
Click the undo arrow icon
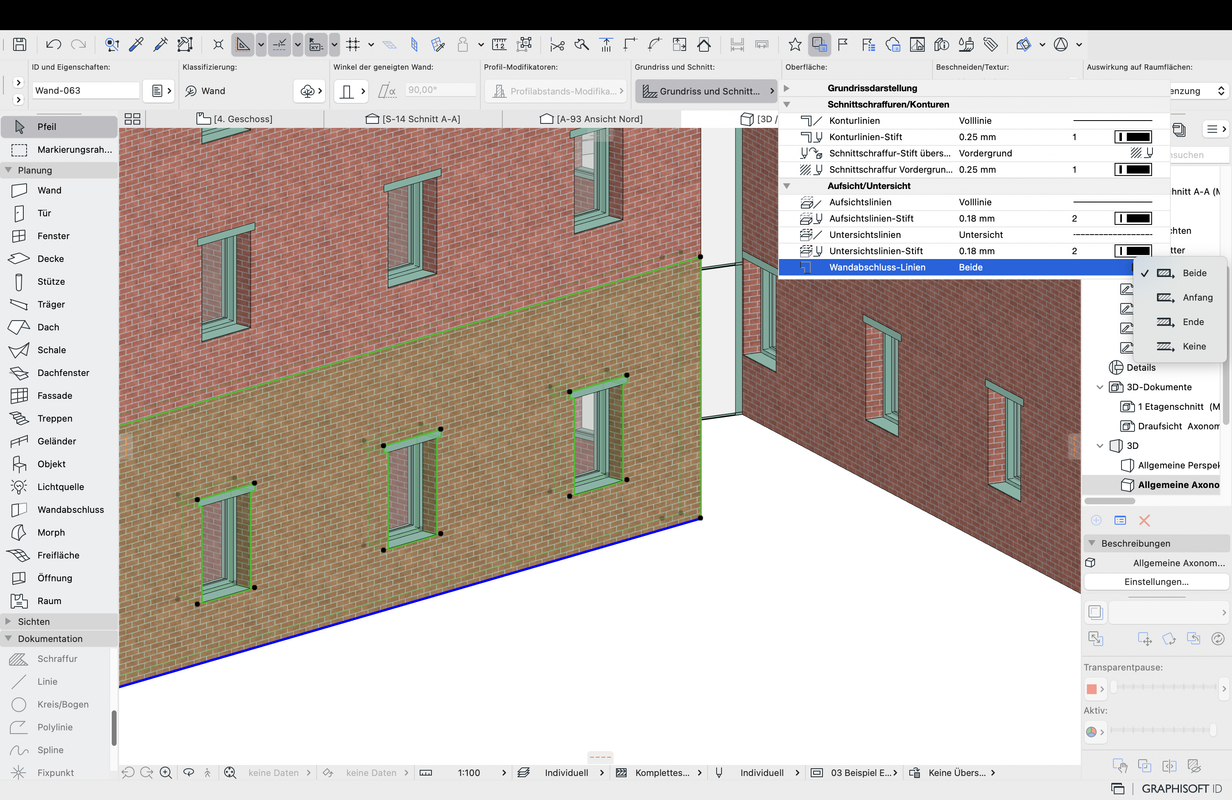(53, 45)
